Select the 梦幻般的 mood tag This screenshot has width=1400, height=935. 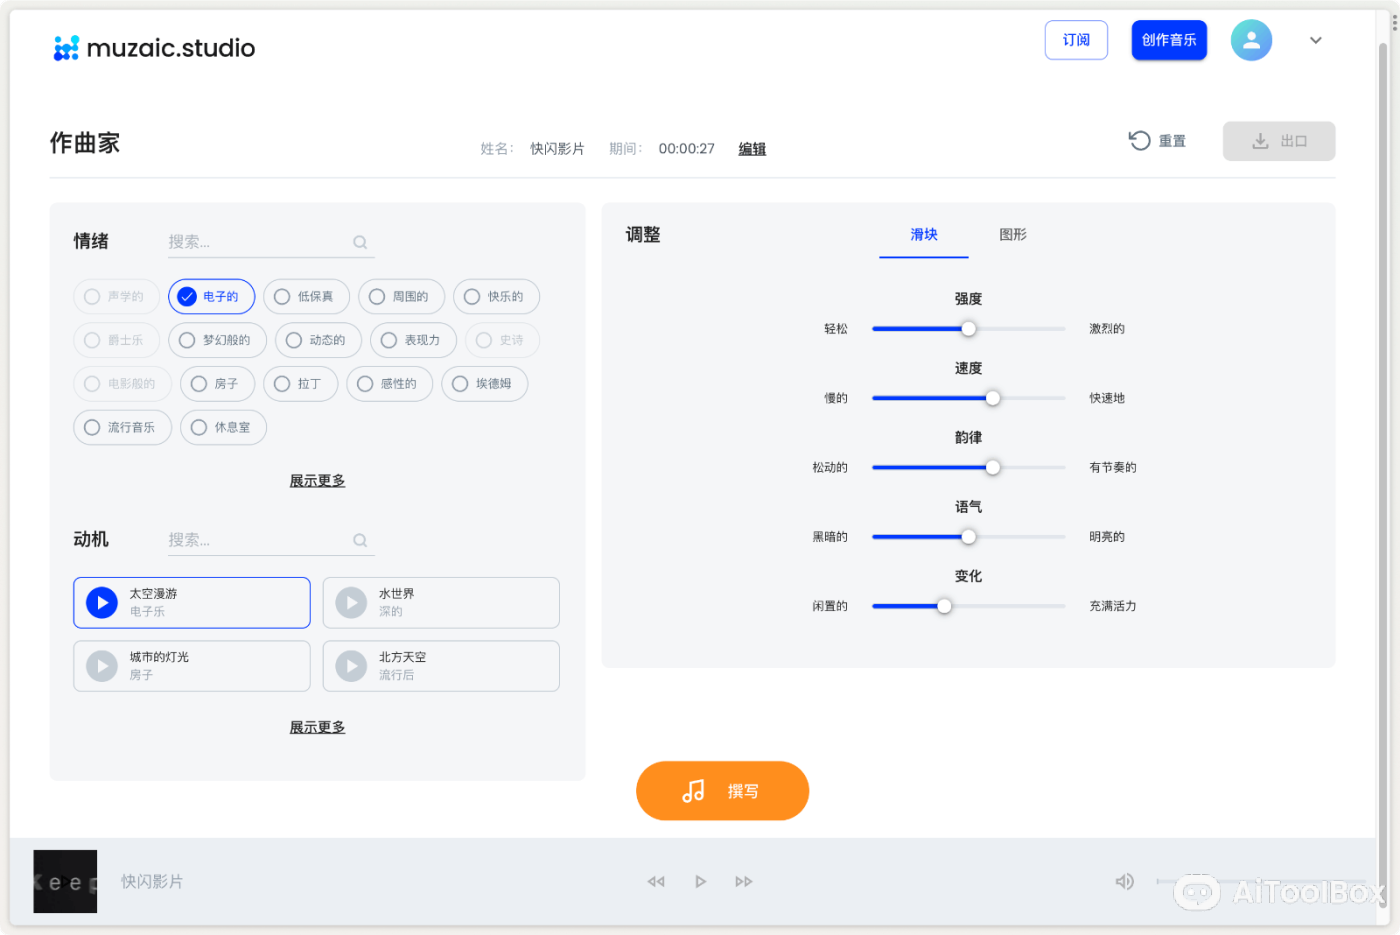click(x=217, y=340)
